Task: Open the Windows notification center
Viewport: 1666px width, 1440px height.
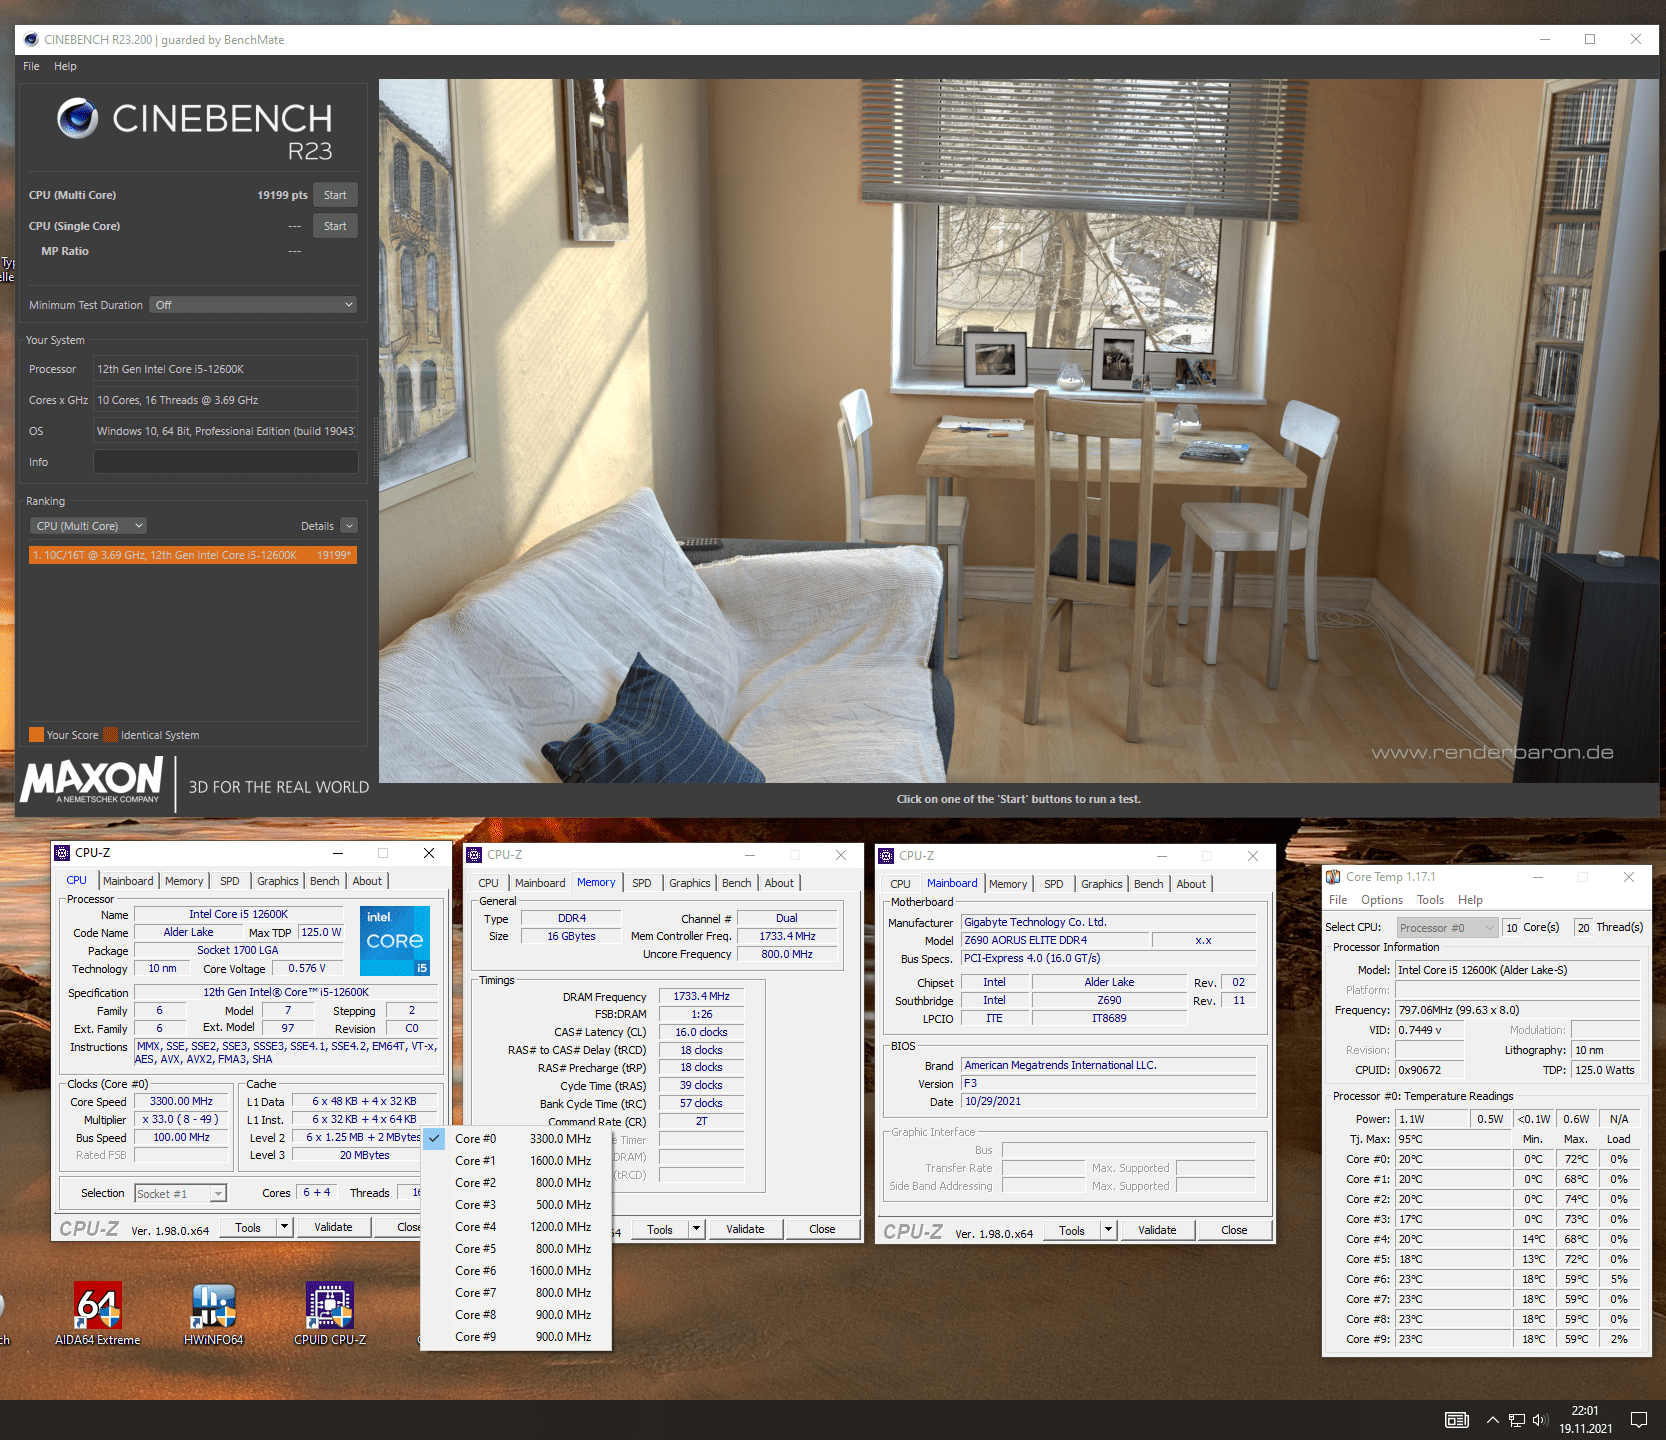Action: [x=1639, y=1420]
